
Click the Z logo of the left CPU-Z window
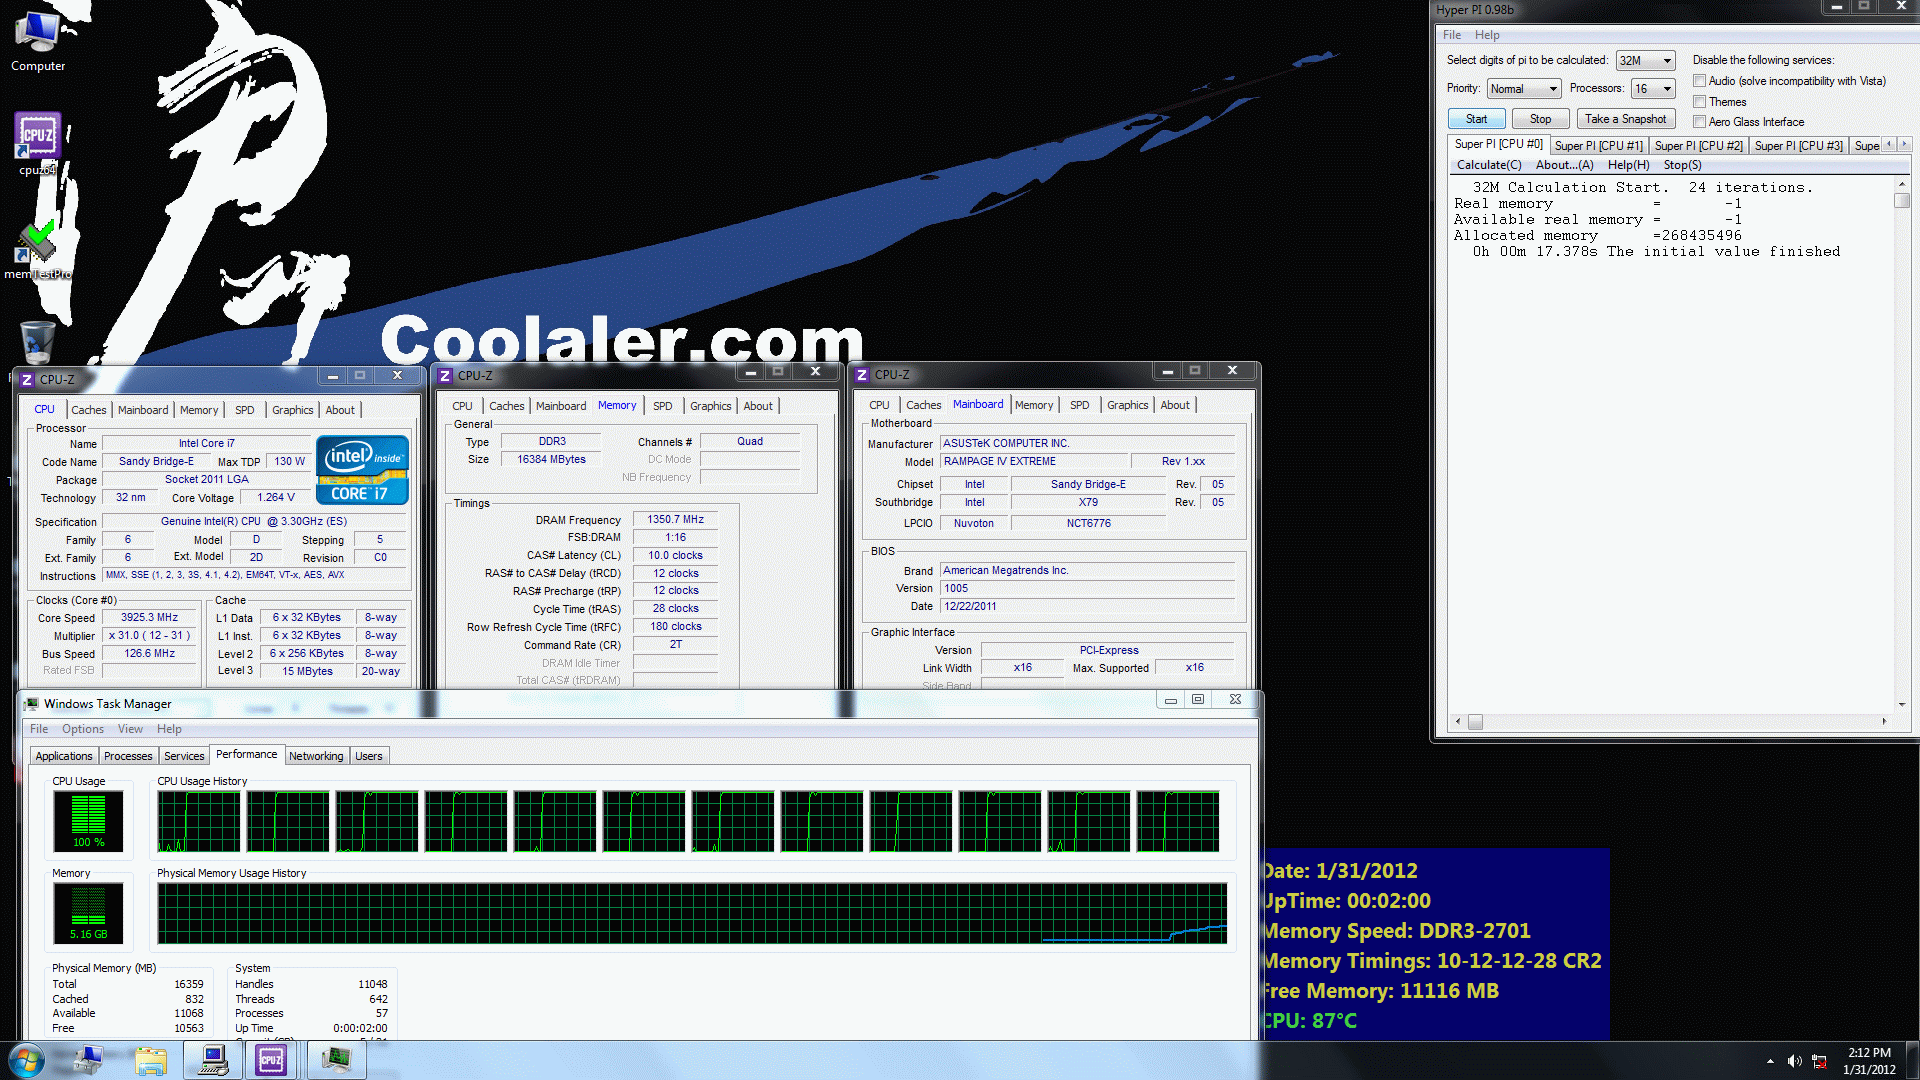click(x=27, y=379)
